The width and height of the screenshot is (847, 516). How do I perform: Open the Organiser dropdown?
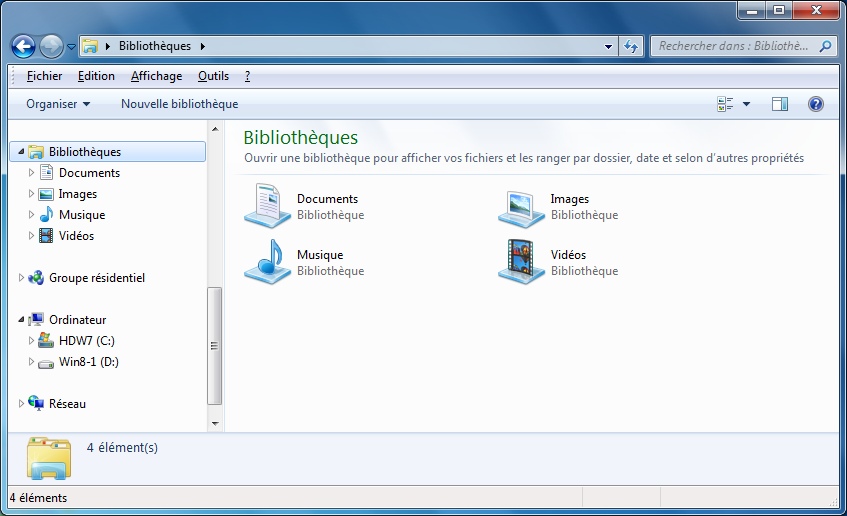pos(58,104)
